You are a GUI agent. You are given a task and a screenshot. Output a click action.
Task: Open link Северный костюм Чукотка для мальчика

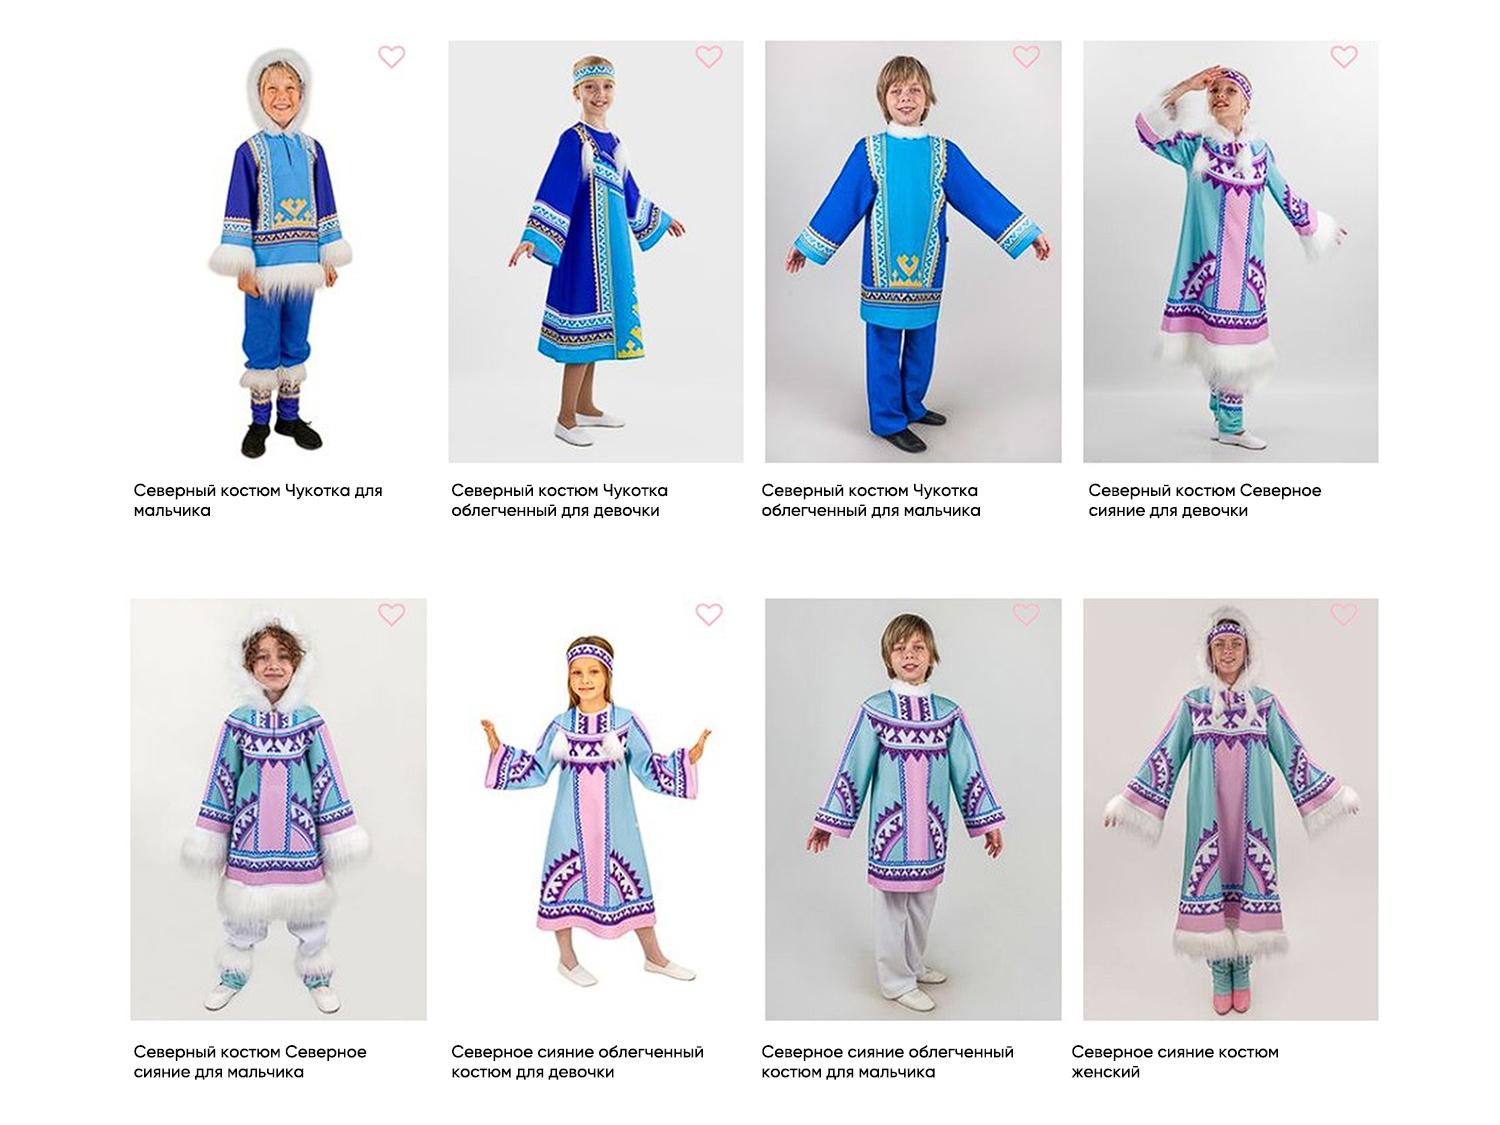click(258, 500)
